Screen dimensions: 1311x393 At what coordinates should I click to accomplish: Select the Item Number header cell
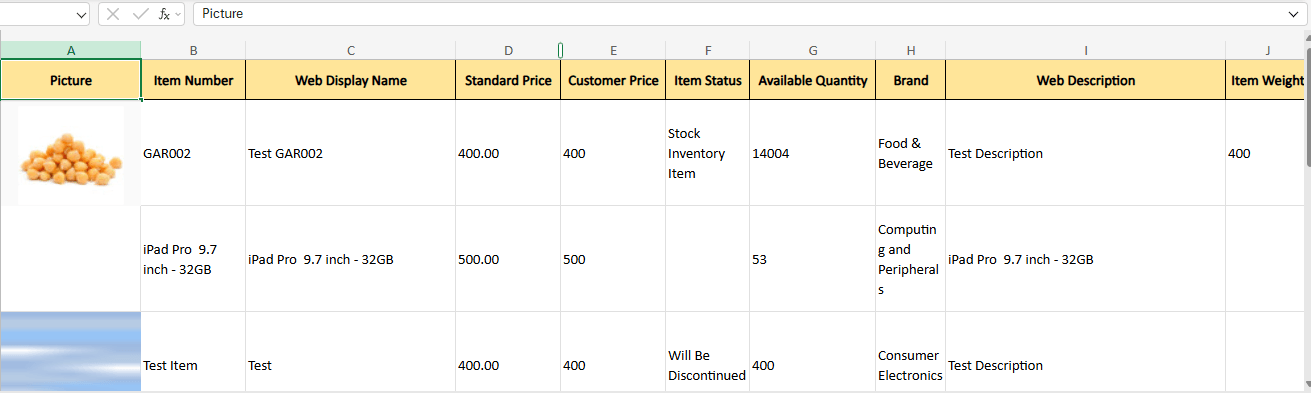[193, 80]
